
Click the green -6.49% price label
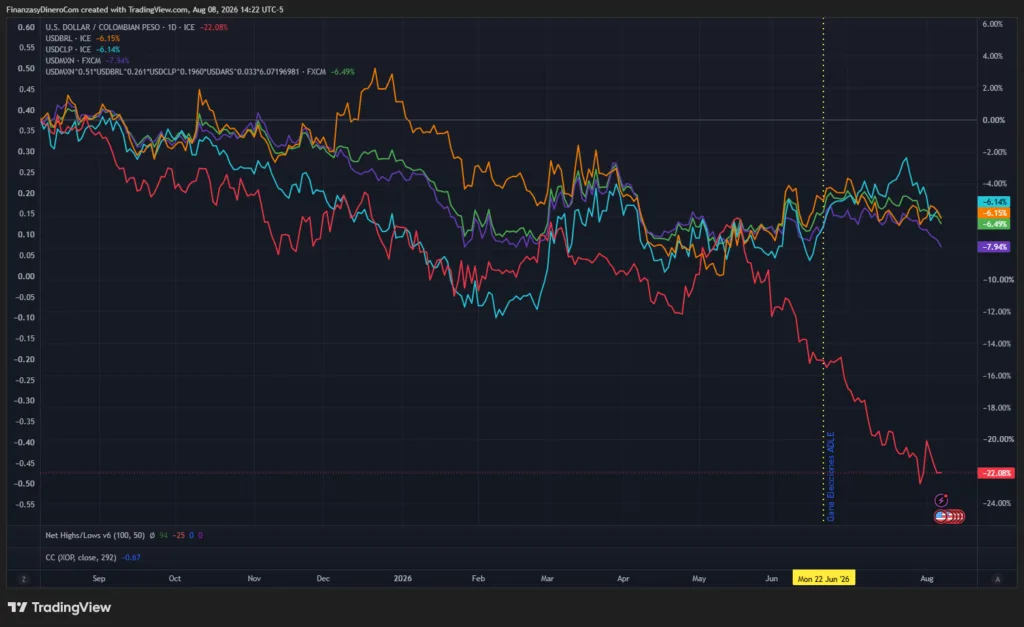(993, 224)
